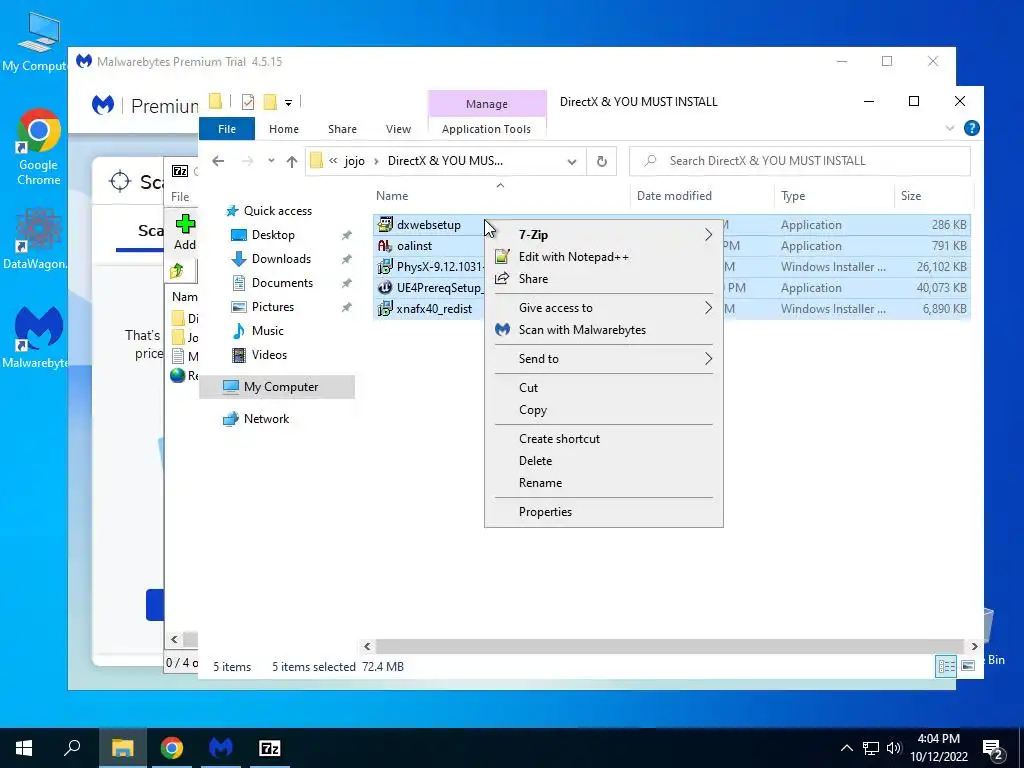Click the Windows Start button
This screenshot has height=768, width=1024.
point(24,748)
